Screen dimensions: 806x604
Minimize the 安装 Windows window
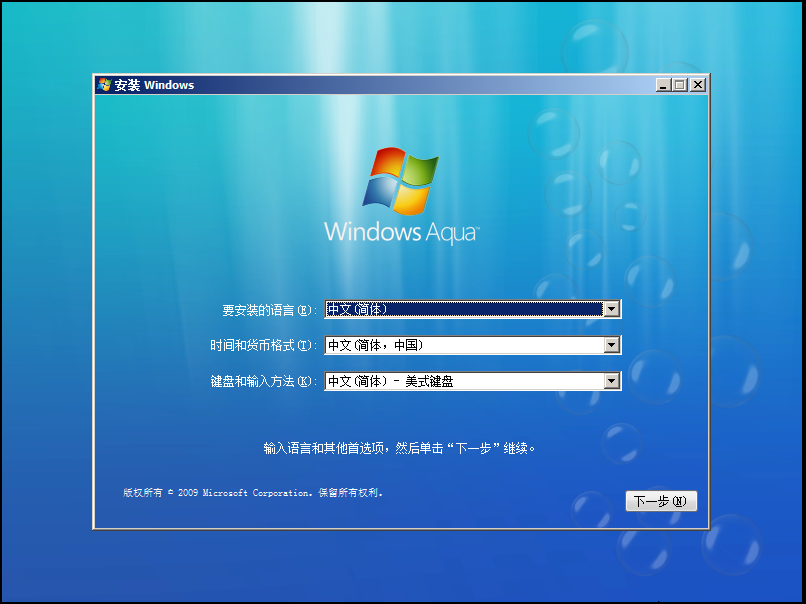click(x=663, y=85)
